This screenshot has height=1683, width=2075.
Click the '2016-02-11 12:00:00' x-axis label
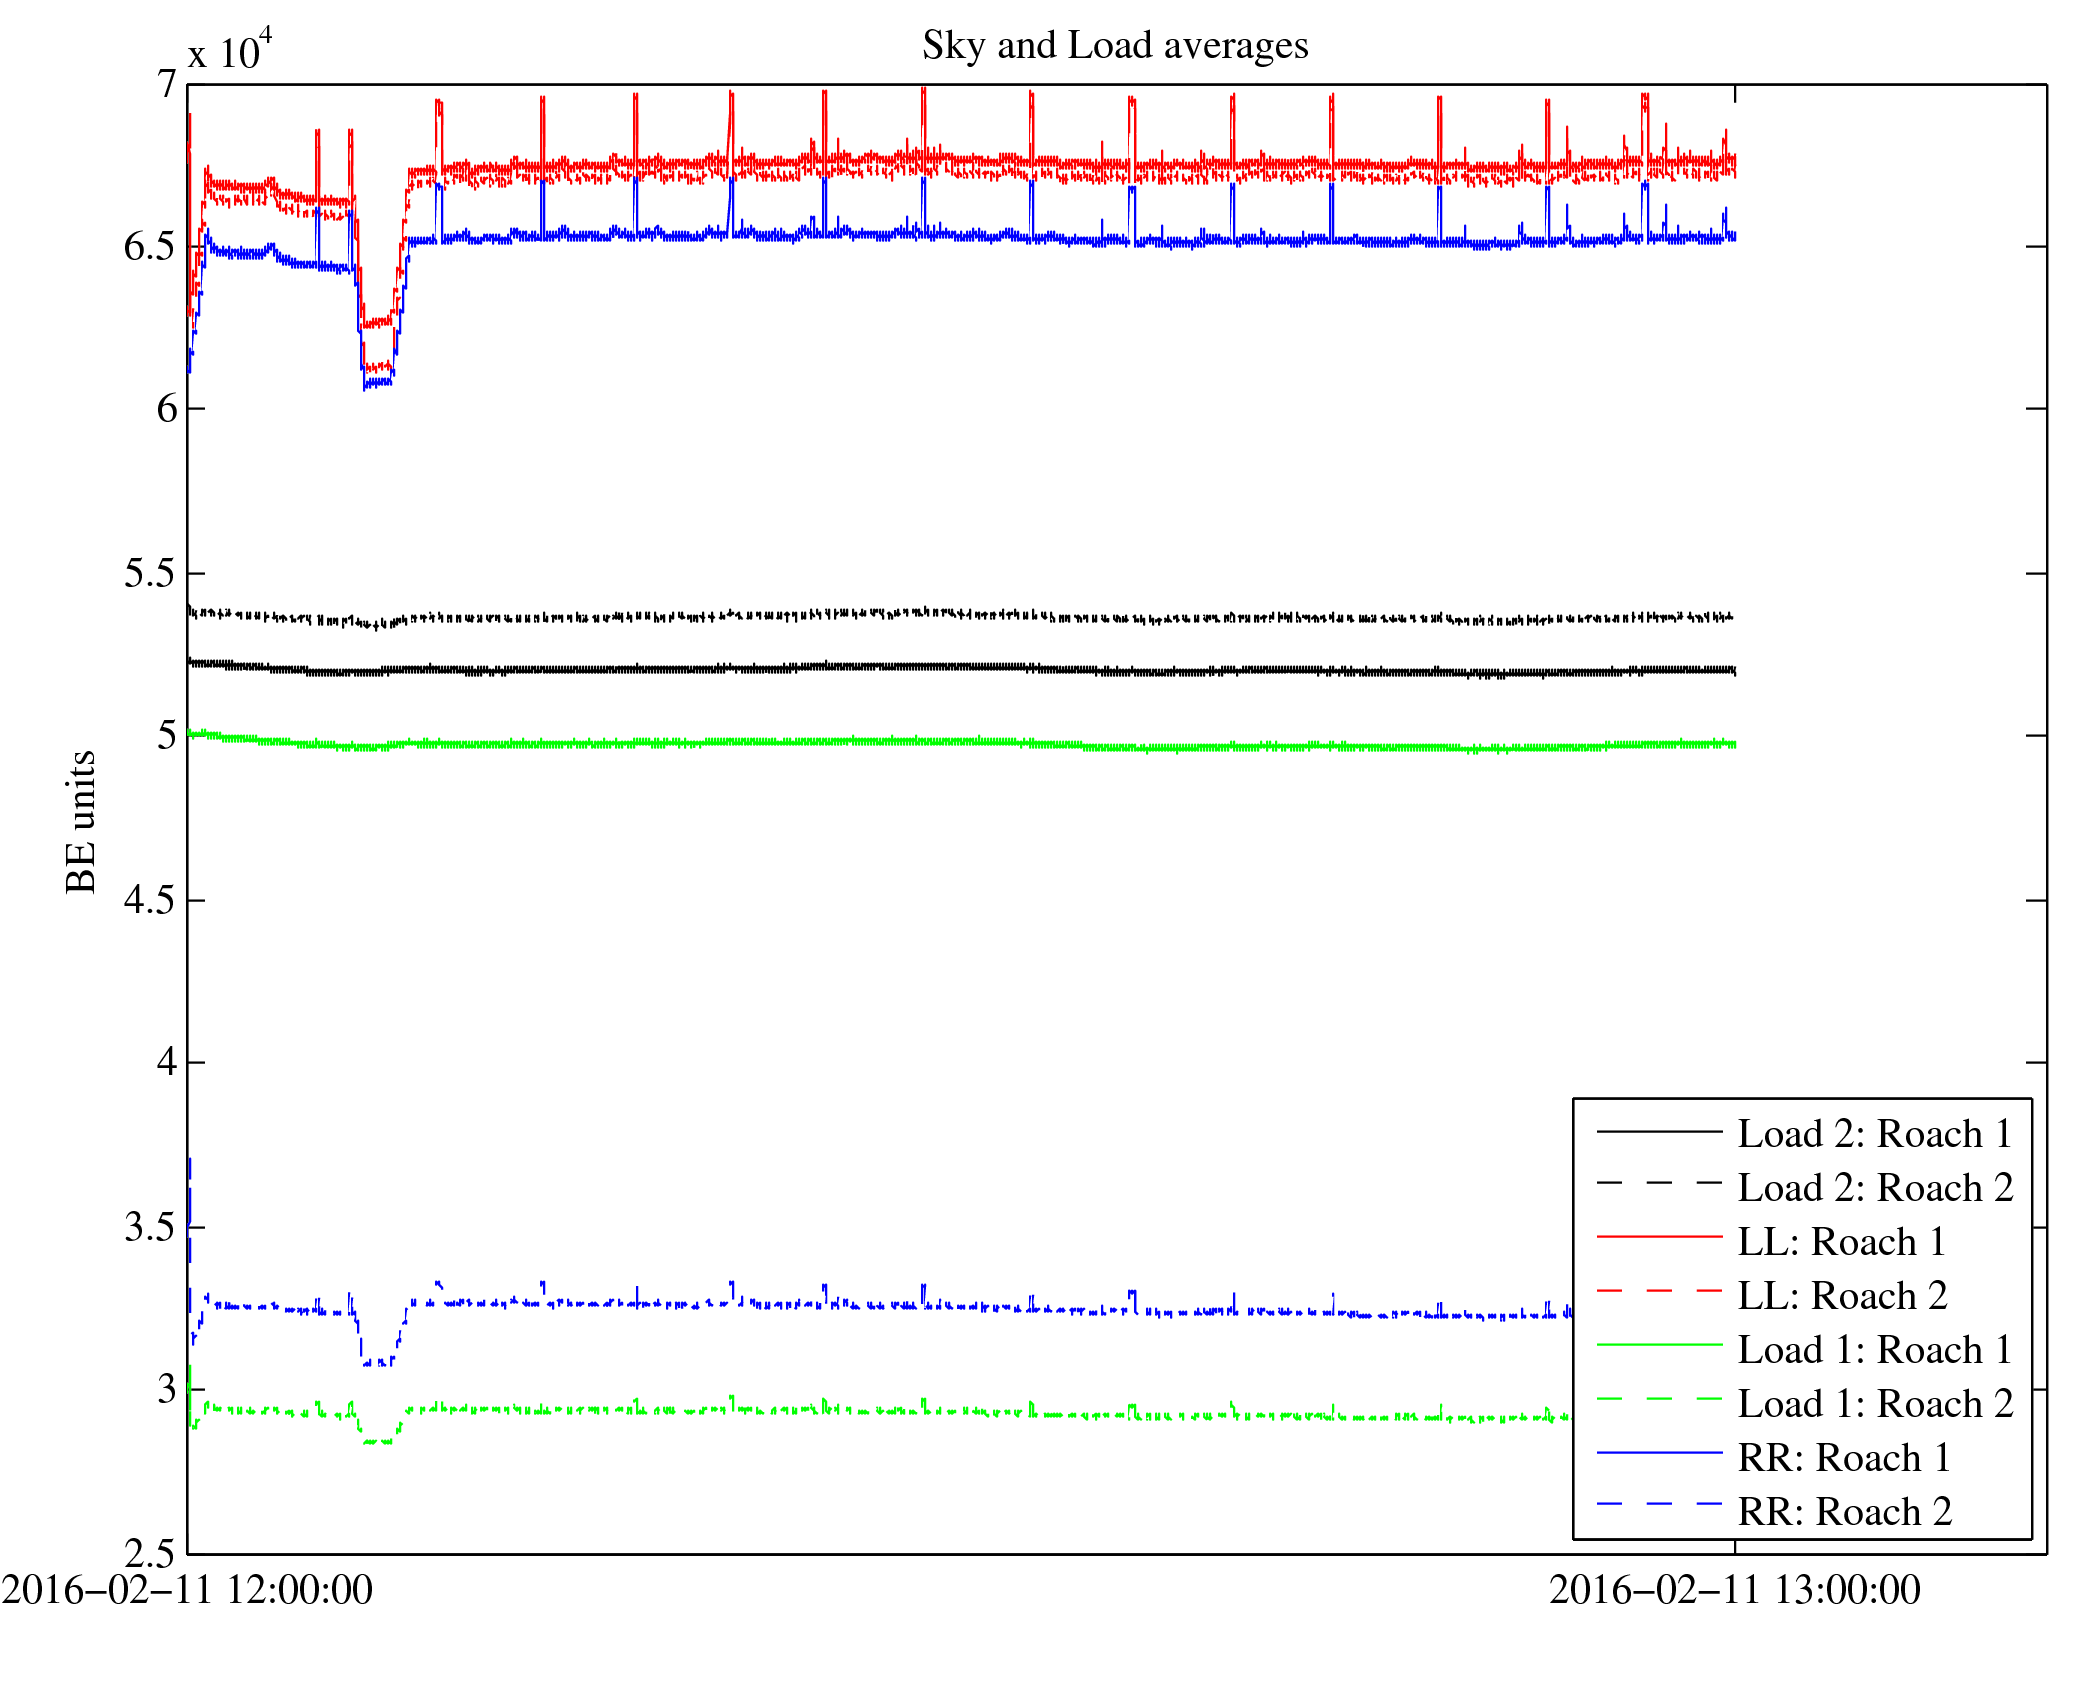[x=187, y=1590]
